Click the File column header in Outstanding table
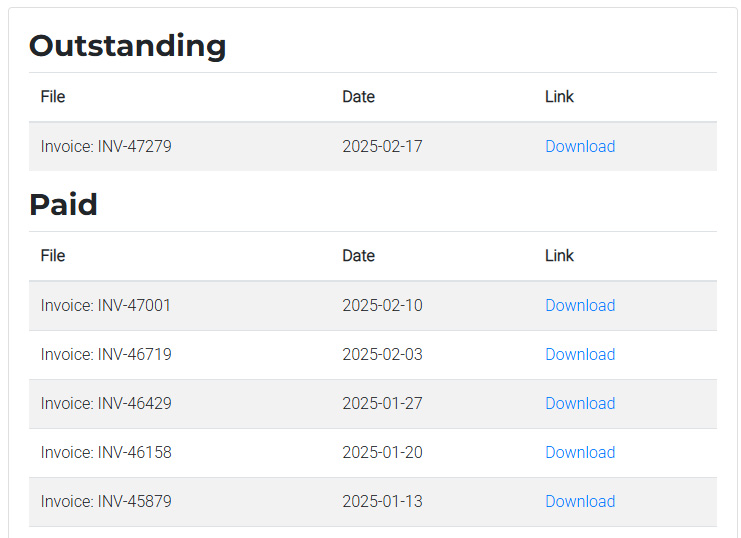The image size is (741, 538). 53,97
